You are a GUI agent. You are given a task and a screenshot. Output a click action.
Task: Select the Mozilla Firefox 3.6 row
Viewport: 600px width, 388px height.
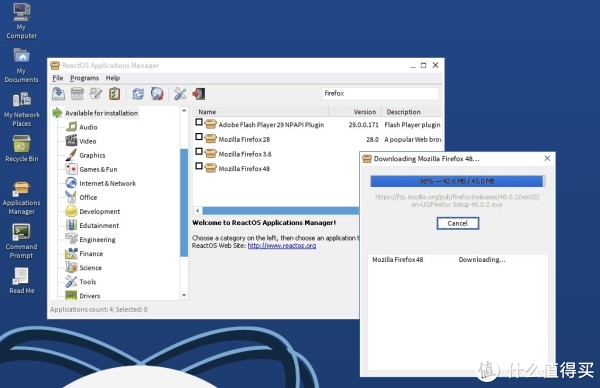[276, 154]
